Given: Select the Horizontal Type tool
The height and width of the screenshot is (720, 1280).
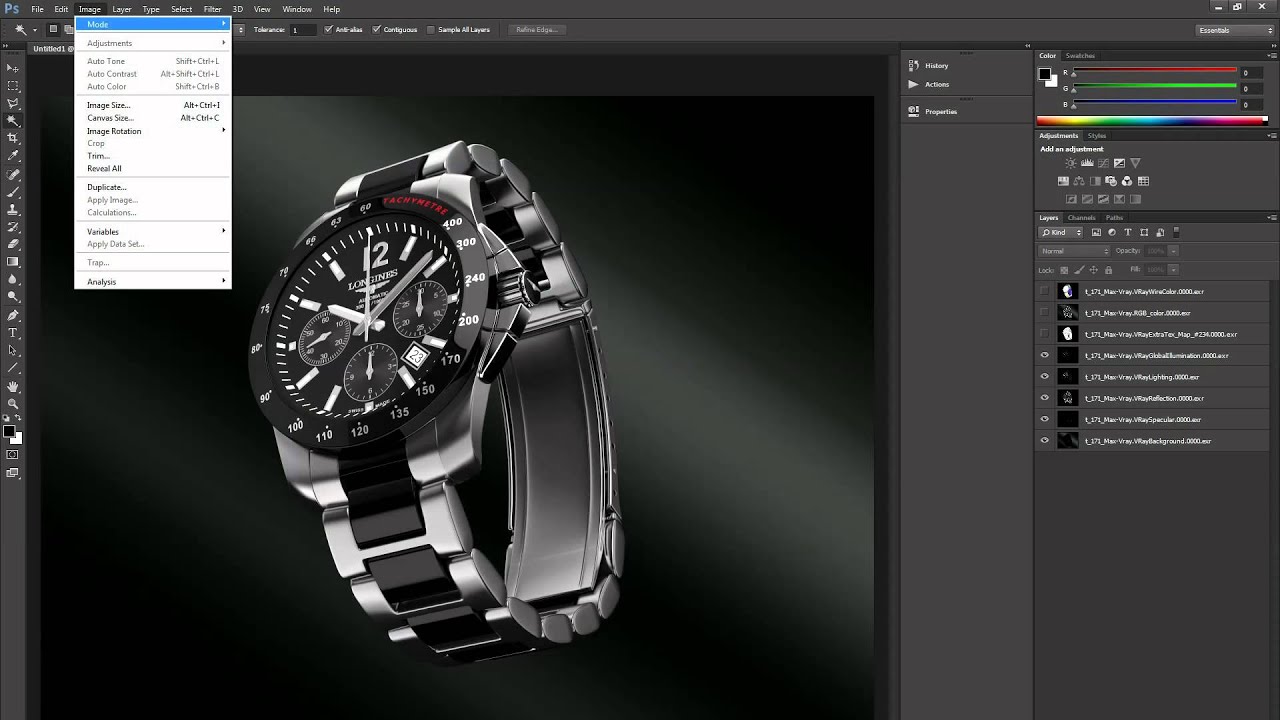Looking at the screenshot, I should click(13, 332).
